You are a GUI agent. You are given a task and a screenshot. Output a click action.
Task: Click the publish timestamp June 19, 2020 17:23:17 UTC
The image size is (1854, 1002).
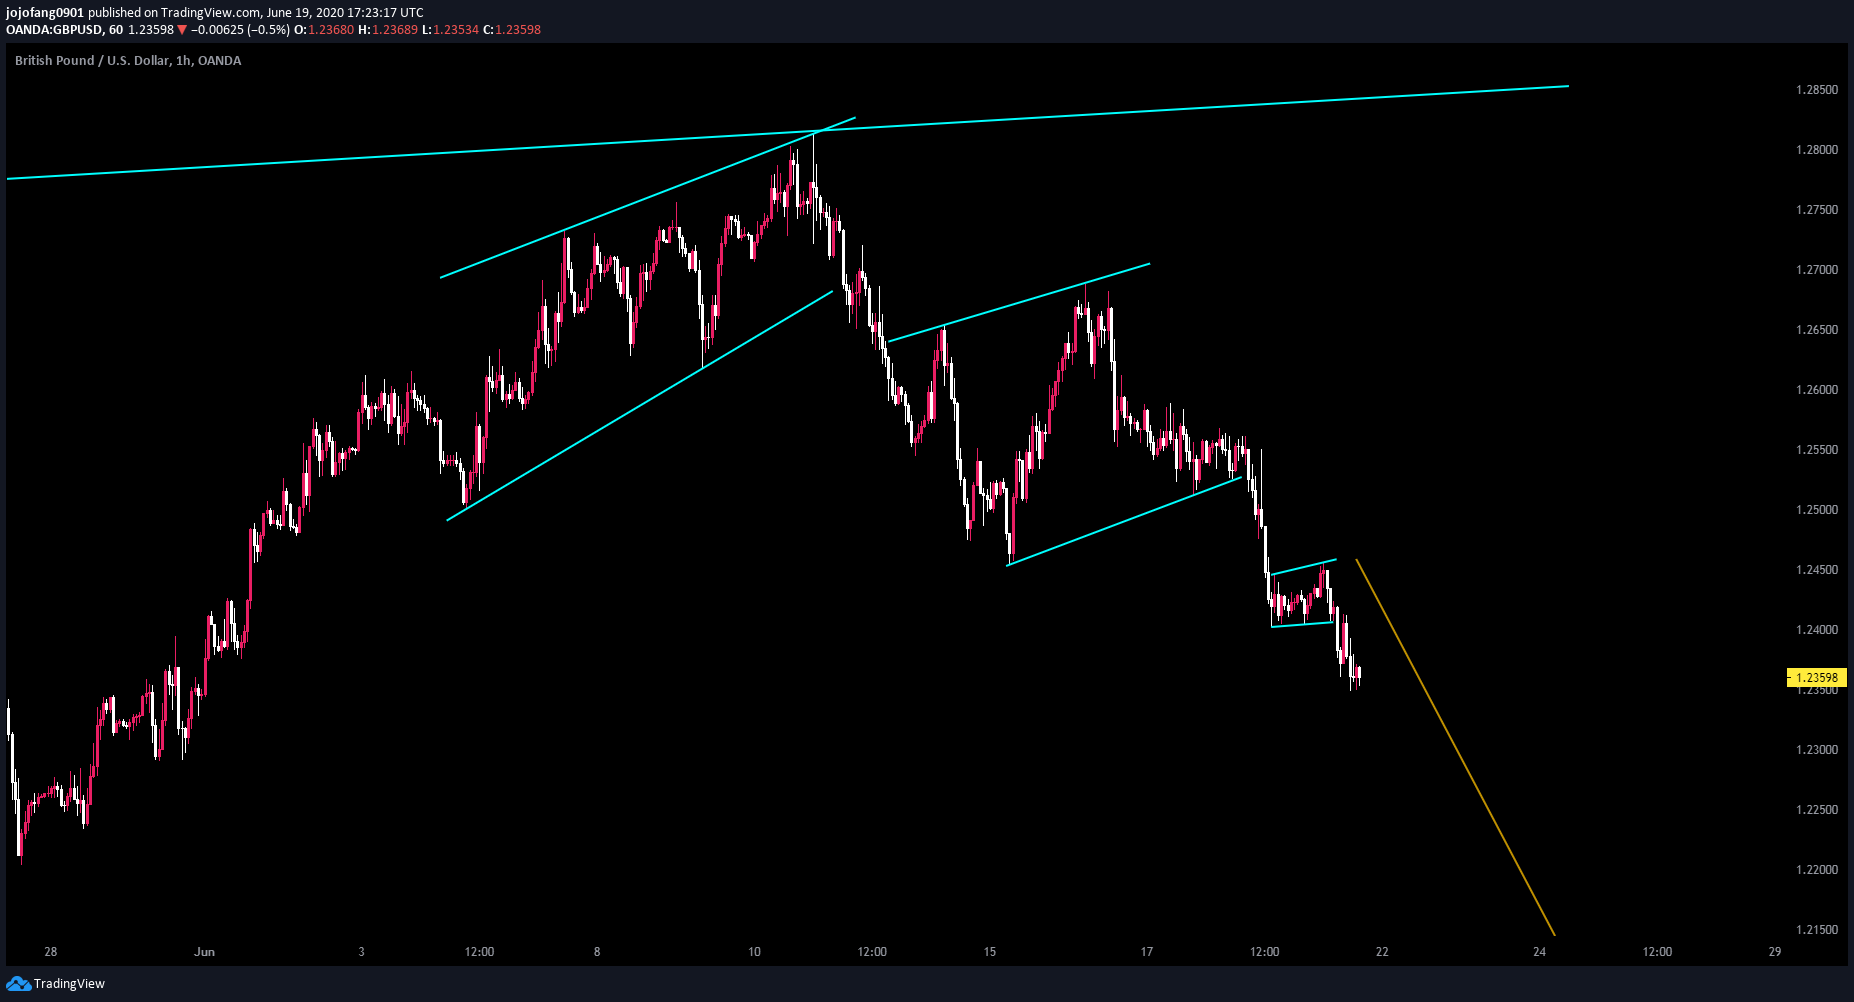click(x=345, y=13)
